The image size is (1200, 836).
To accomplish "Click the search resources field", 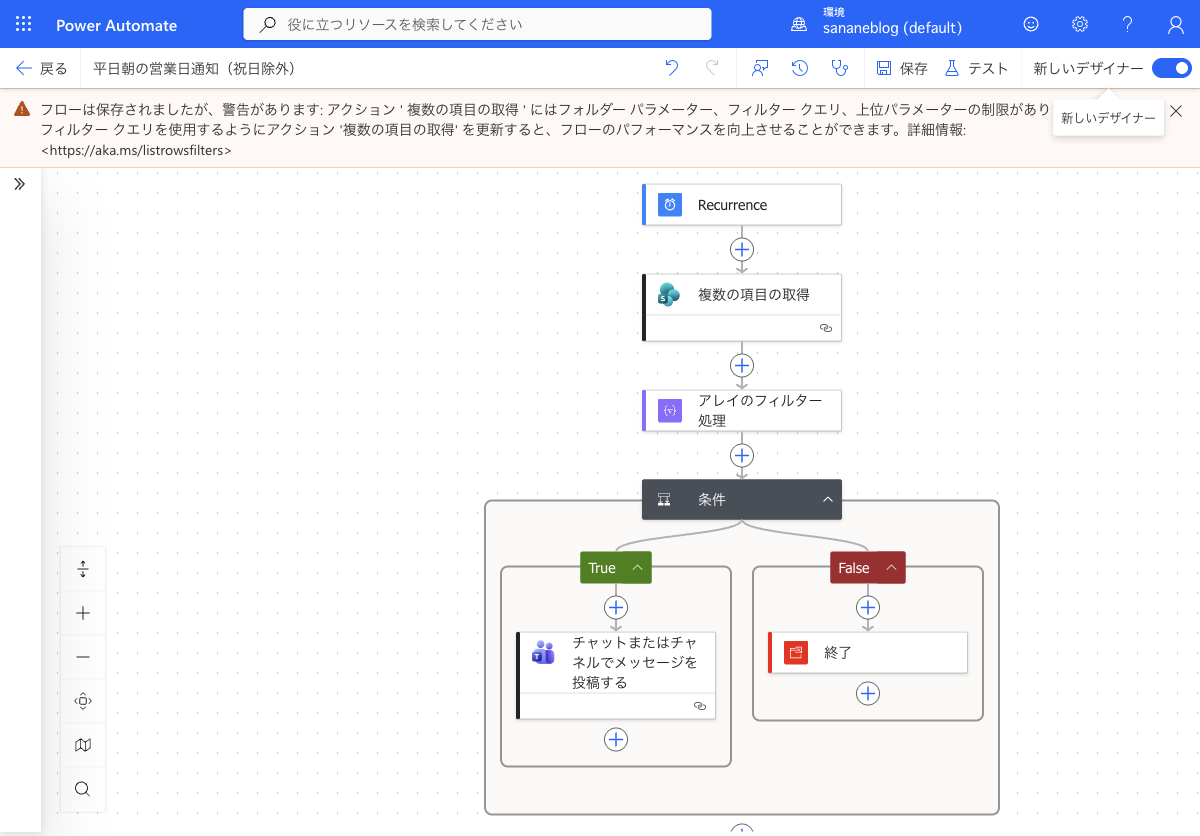I will [x=477, y=24].
